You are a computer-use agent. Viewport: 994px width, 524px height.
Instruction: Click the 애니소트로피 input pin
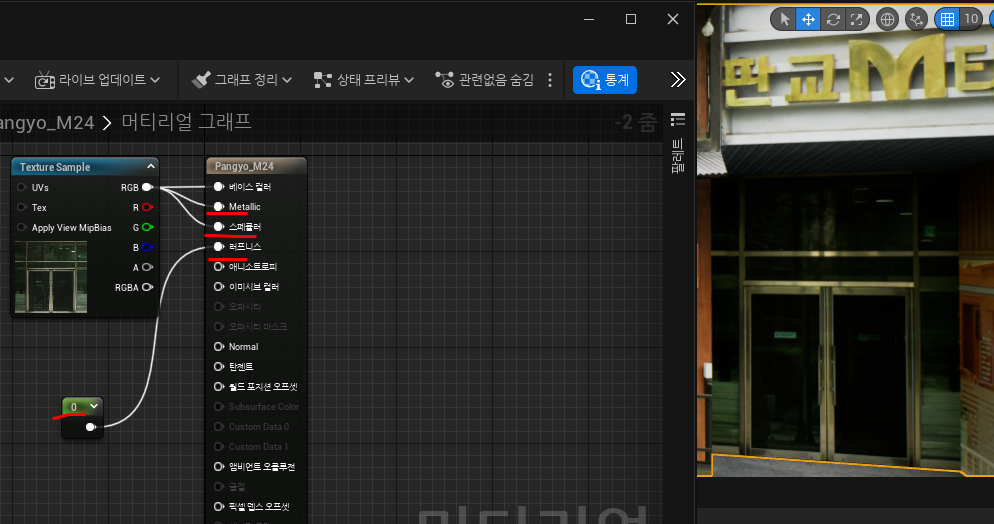pos(219,267)
